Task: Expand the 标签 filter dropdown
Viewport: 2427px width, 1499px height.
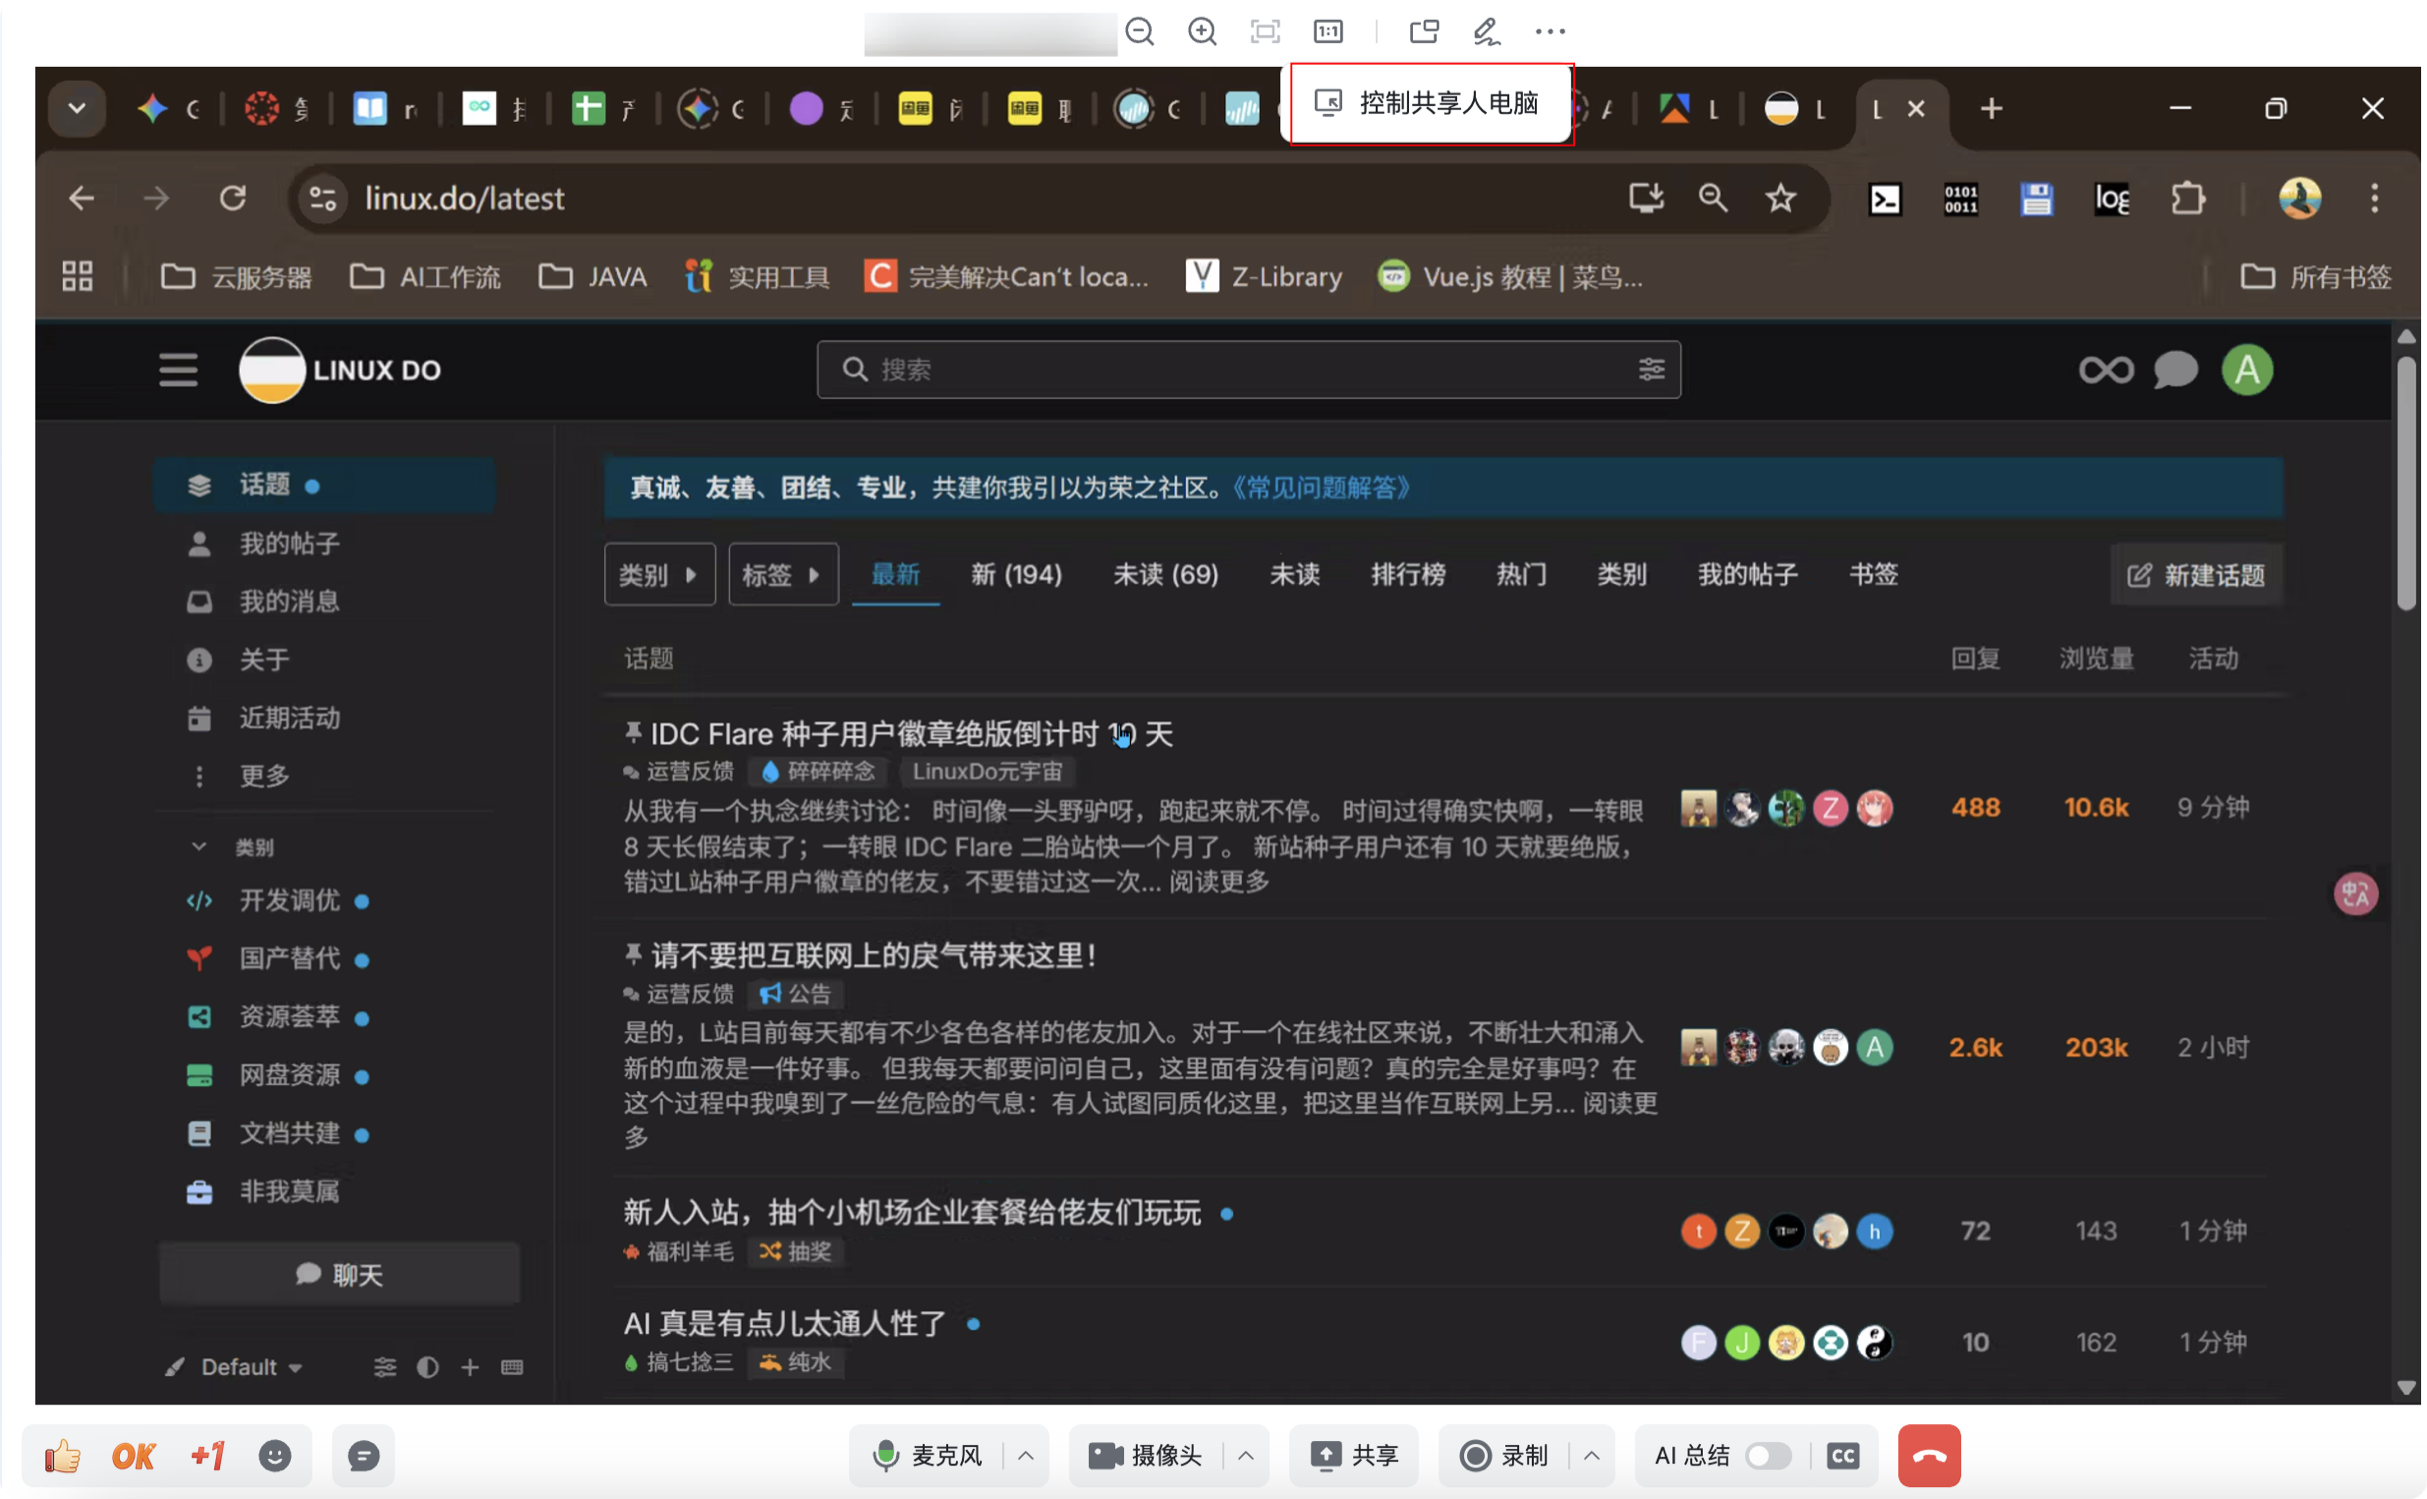Action: click(x=782, y=574)
